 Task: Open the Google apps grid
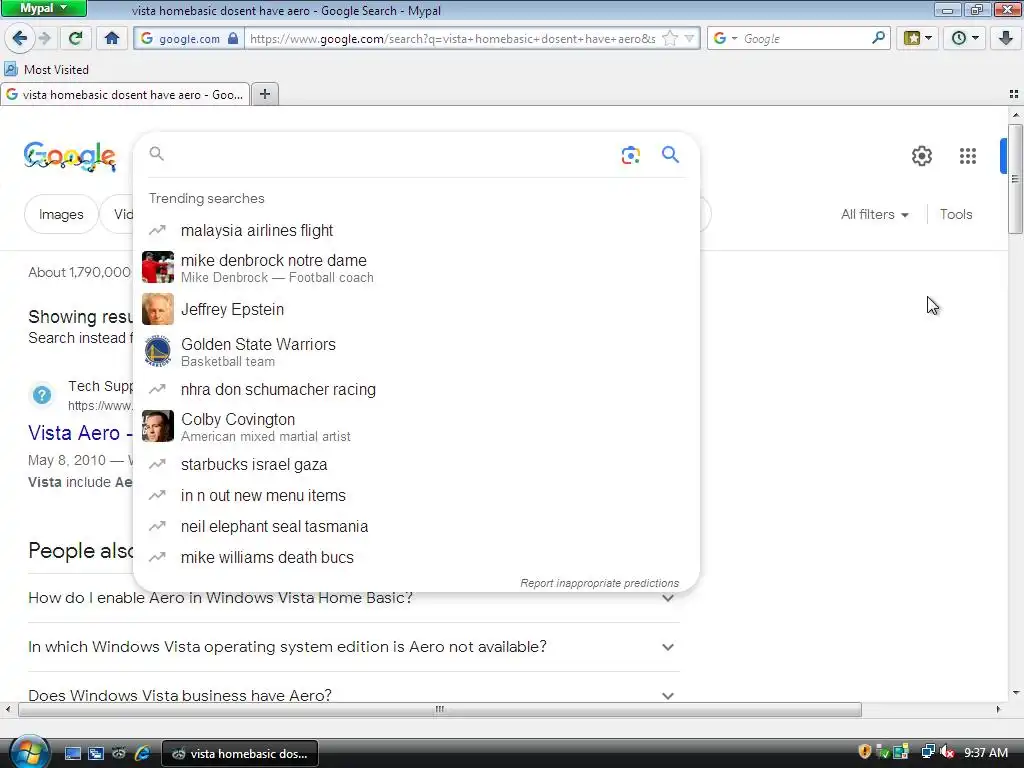coord(968,156)
